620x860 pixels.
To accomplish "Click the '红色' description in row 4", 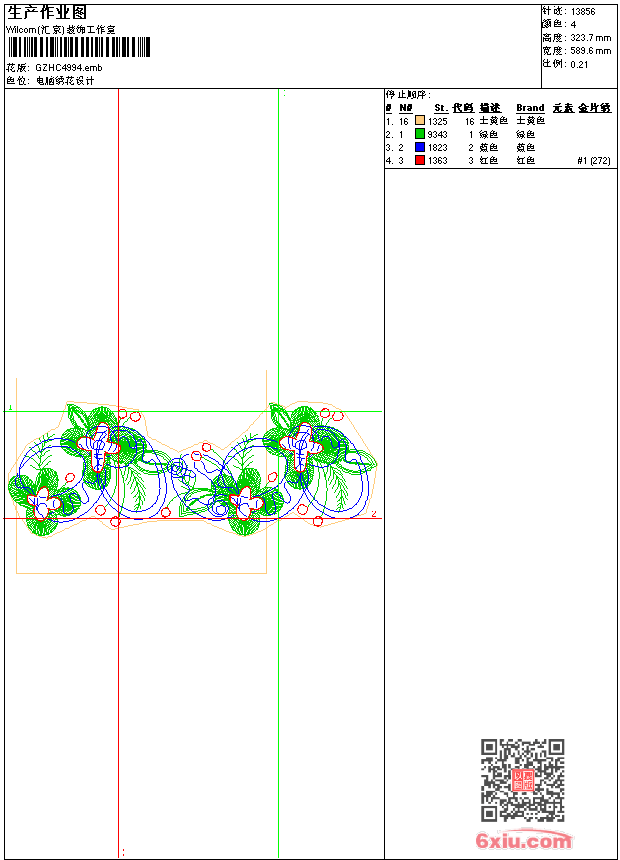I will coord(488,160).
